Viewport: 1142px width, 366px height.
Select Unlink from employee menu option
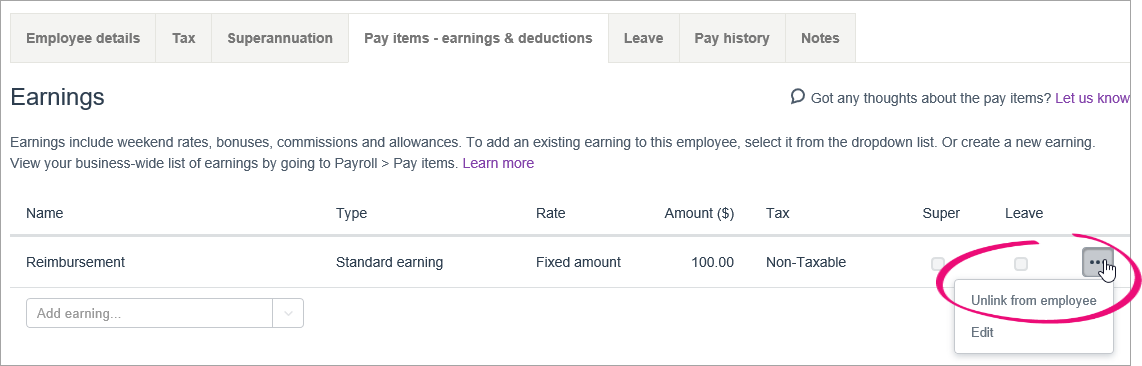1033,301
